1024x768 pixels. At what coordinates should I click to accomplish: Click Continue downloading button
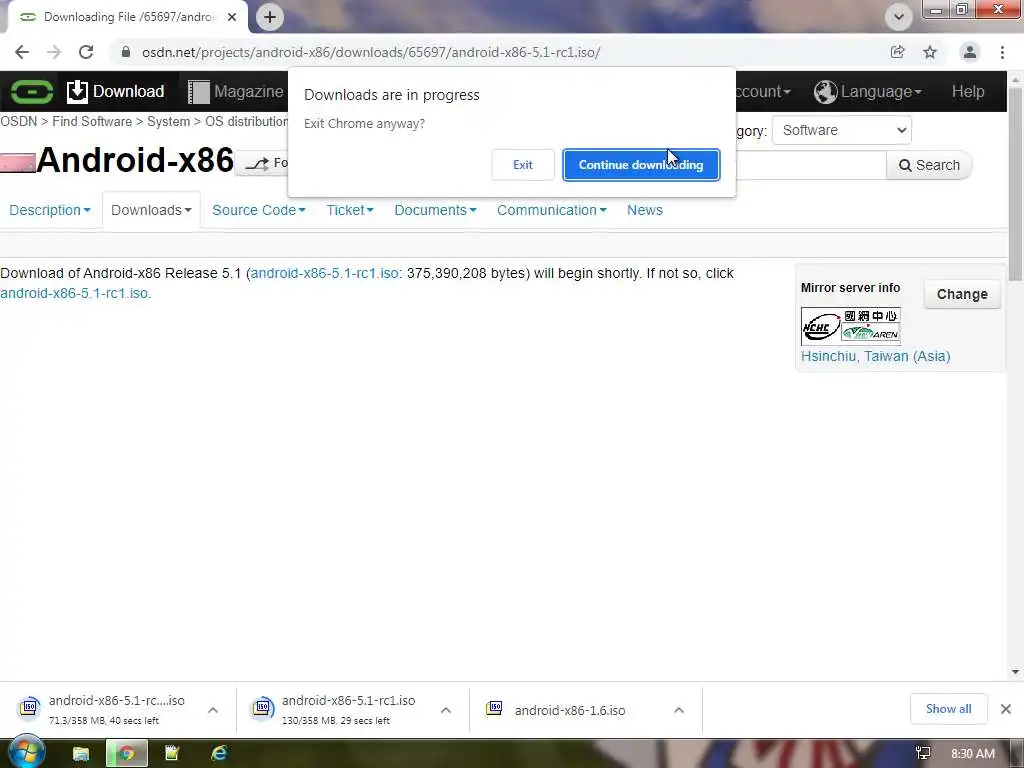click(641, 165)
